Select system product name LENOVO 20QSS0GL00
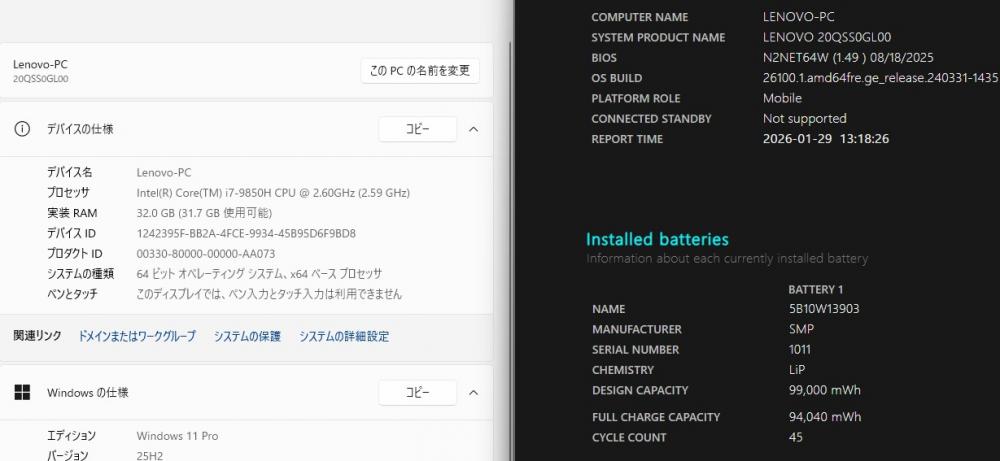The image size is (1000, 461). (x=827, y=38)
